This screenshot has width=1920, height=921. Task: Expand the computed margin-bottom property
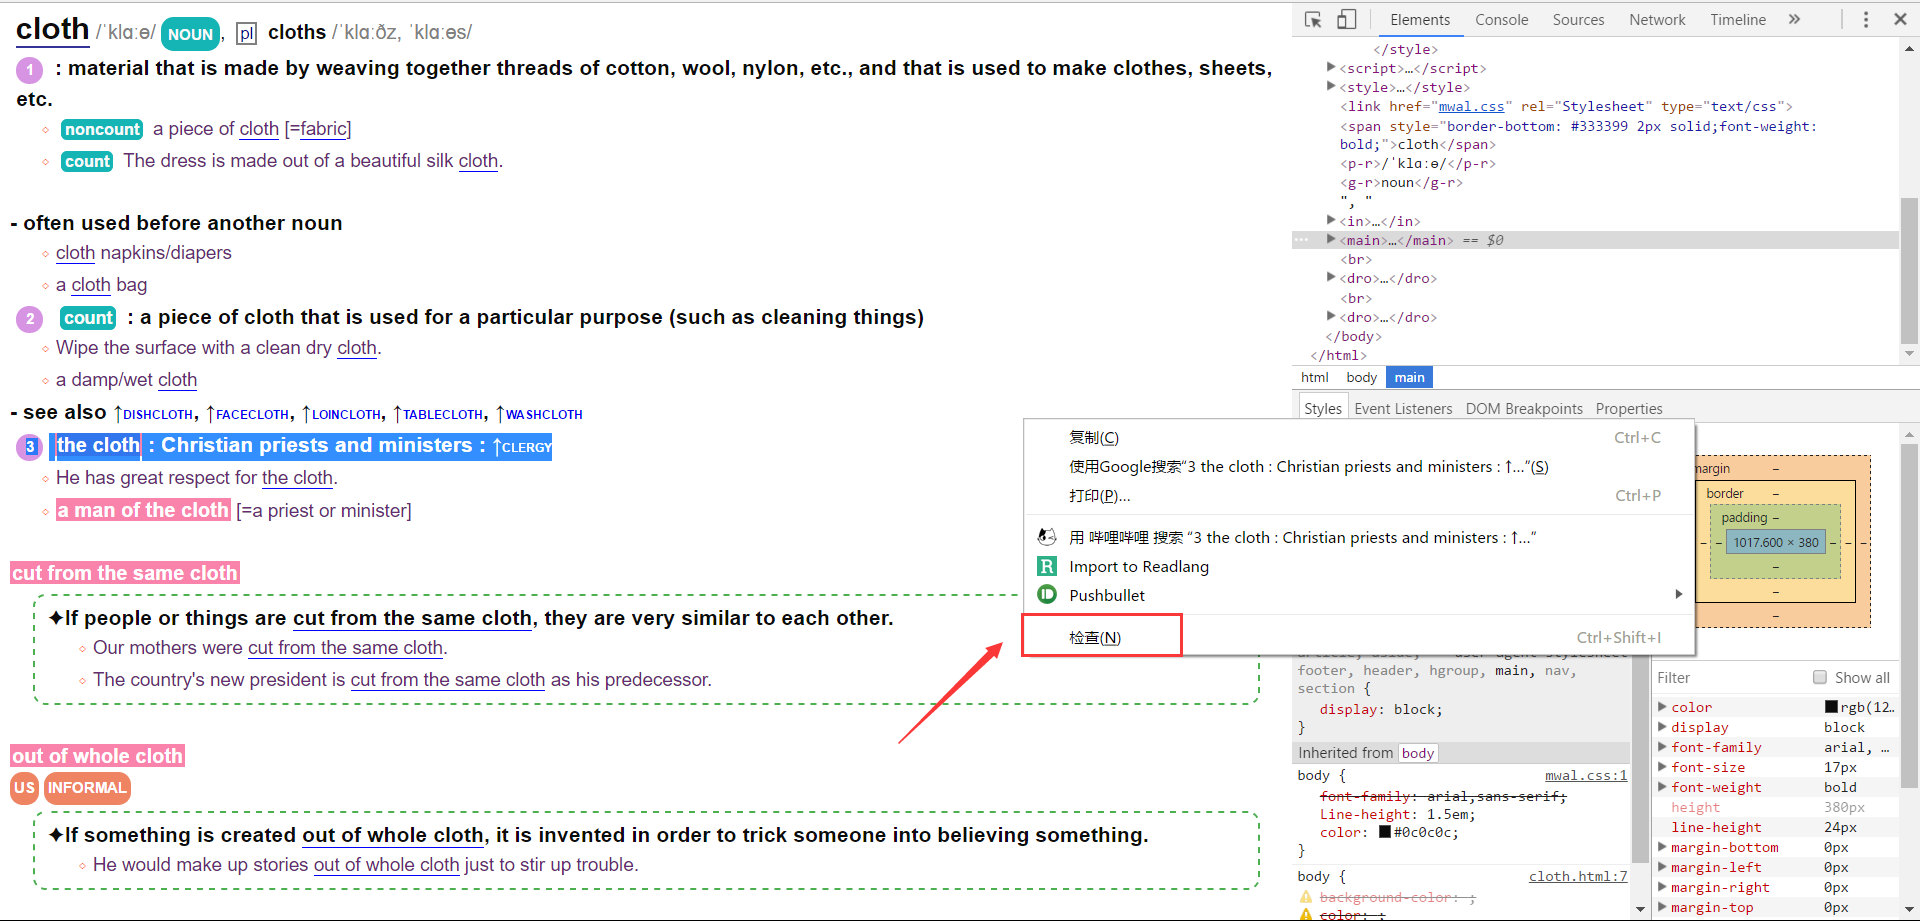(x=1663, y=847)
